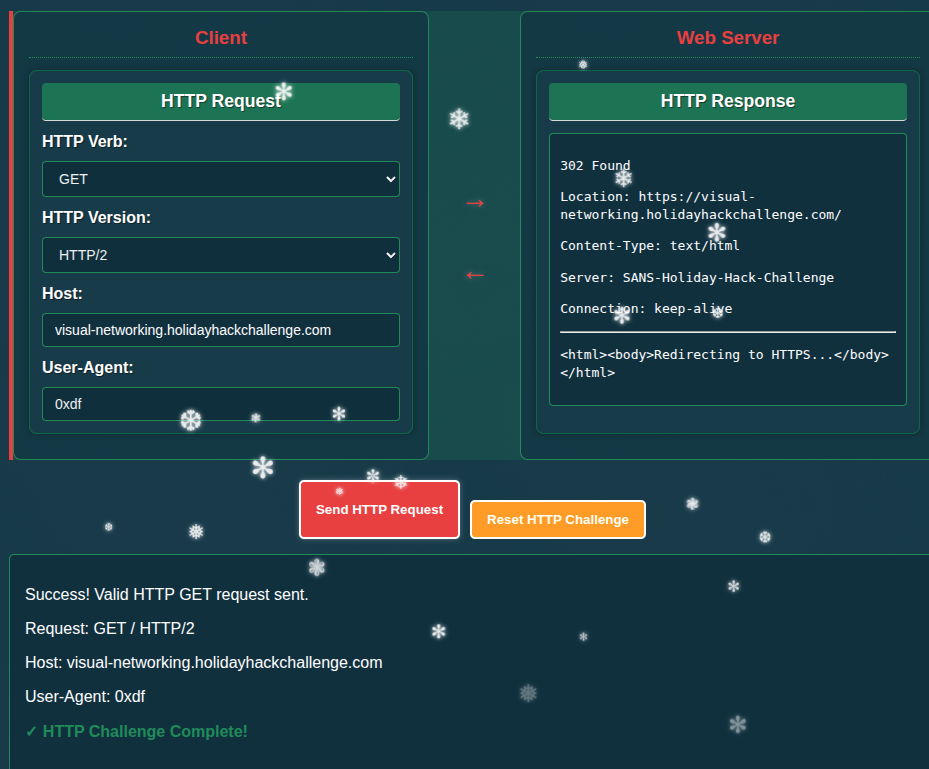Focus the User-Agent field containing 0xdf
Image resolution: width=929 pixels, height=769 pixels.
point(220,404)
